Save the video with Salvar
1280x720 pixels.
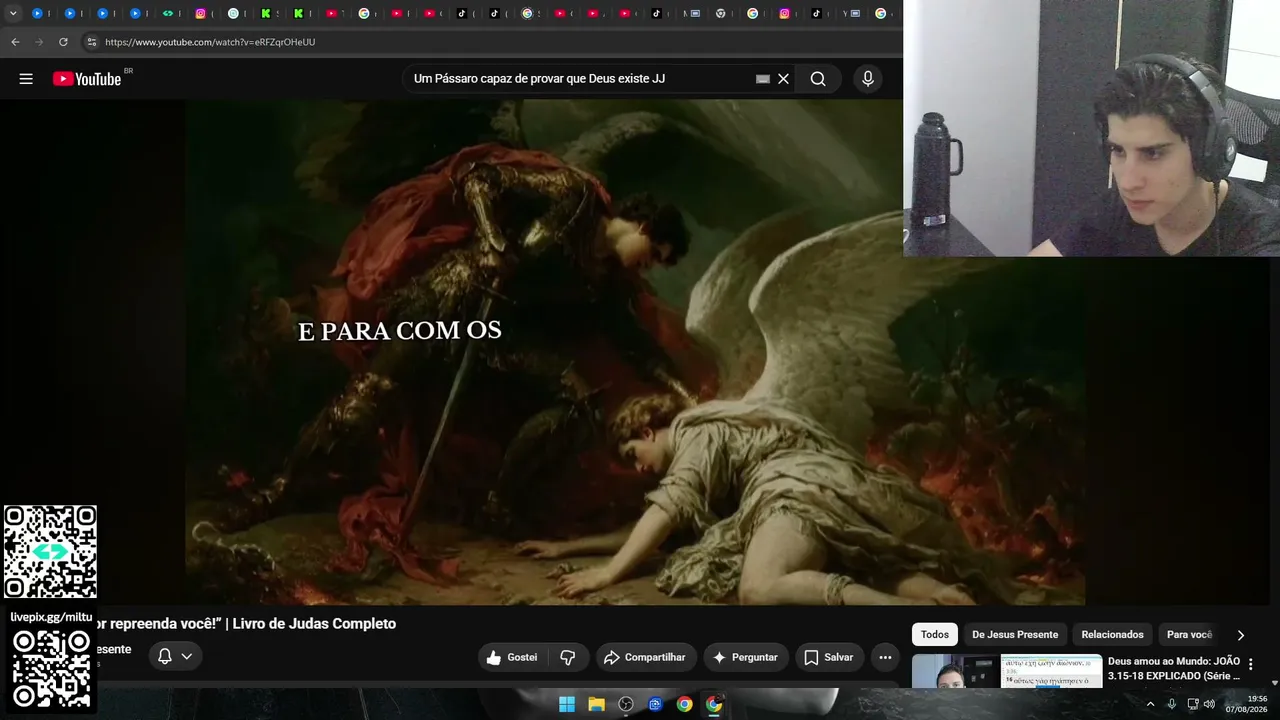coord(829,657)
